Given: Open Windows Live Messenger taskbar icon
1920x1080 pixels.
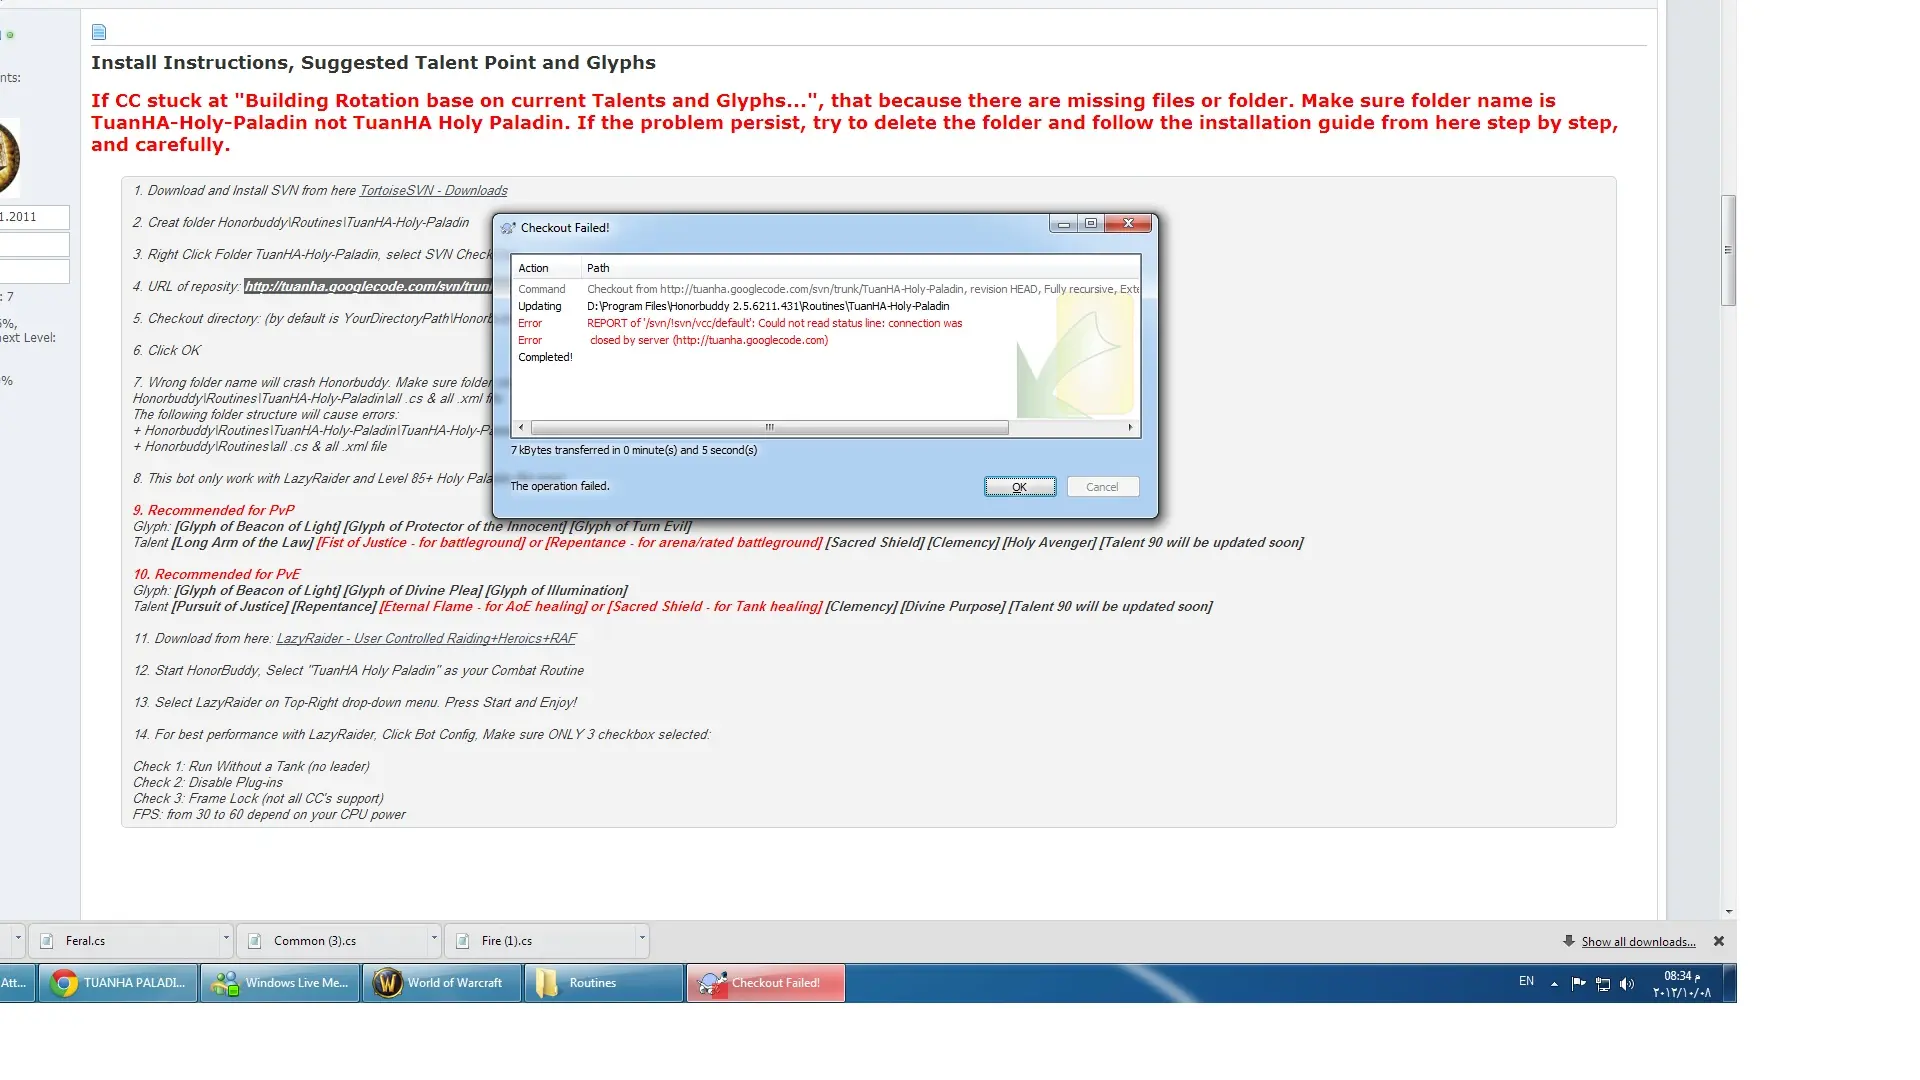Looking at the screenshot, I should click(x=281, y=983).
